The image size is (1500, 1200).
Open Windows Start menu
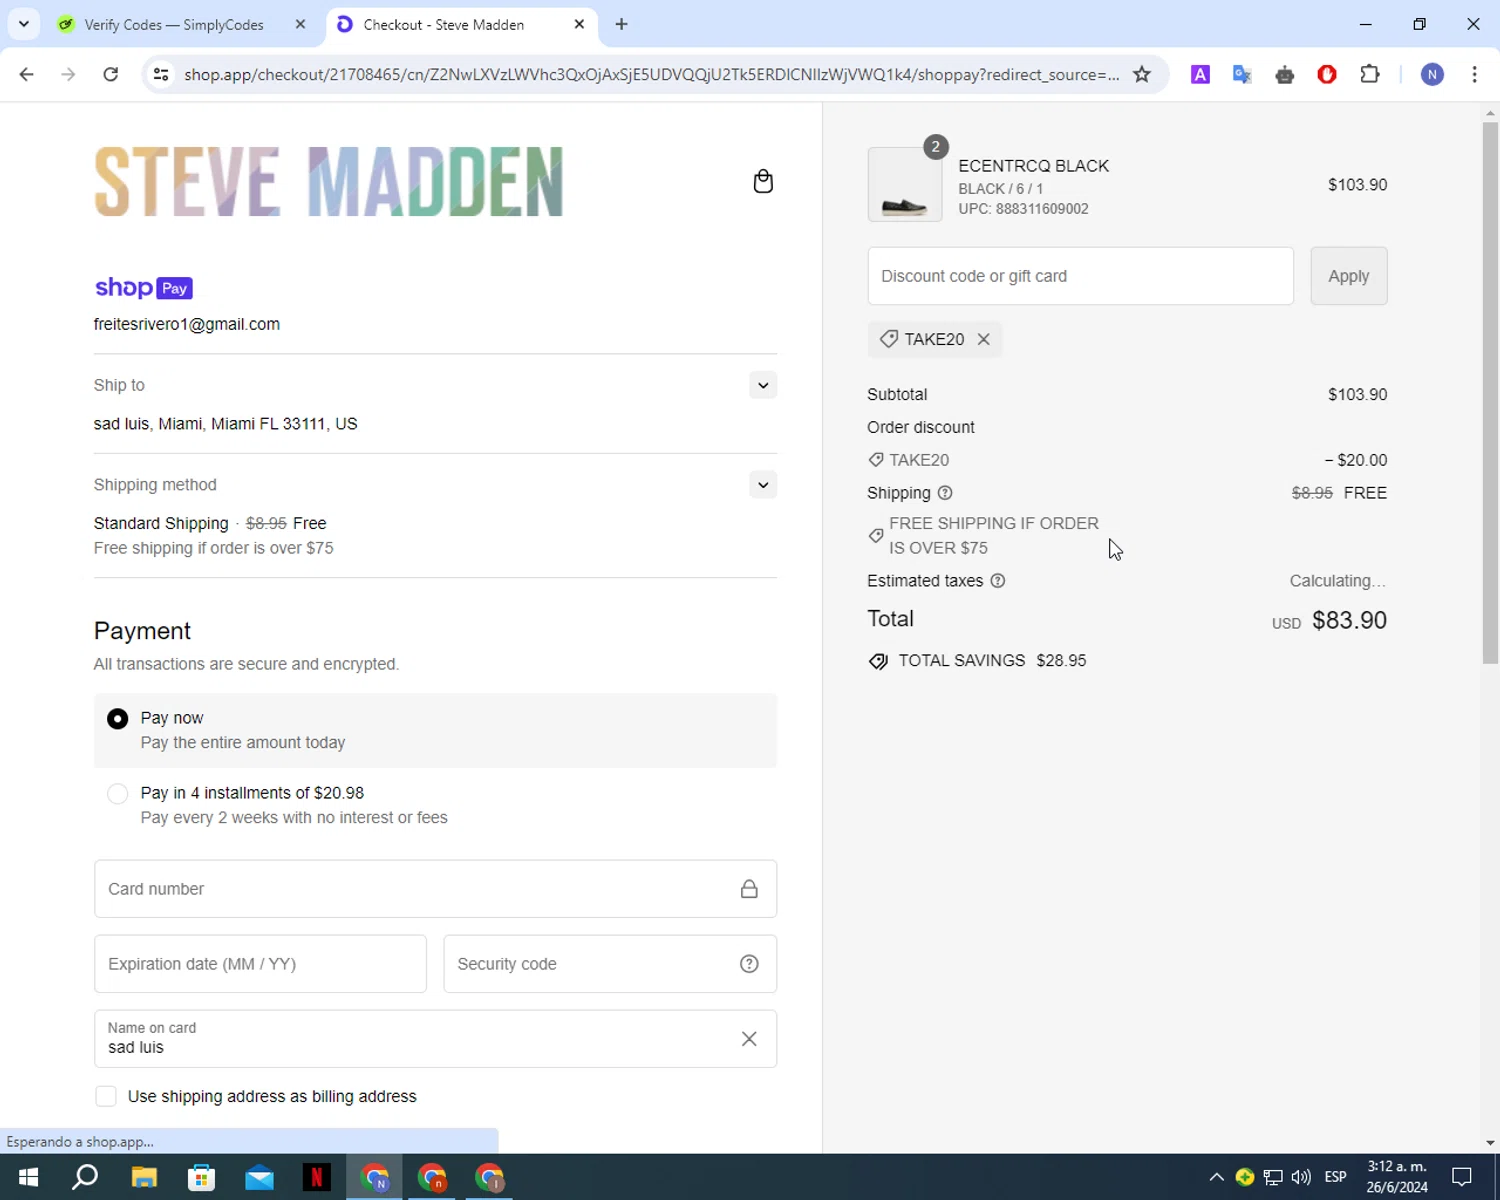click(x=28, y=1177)
